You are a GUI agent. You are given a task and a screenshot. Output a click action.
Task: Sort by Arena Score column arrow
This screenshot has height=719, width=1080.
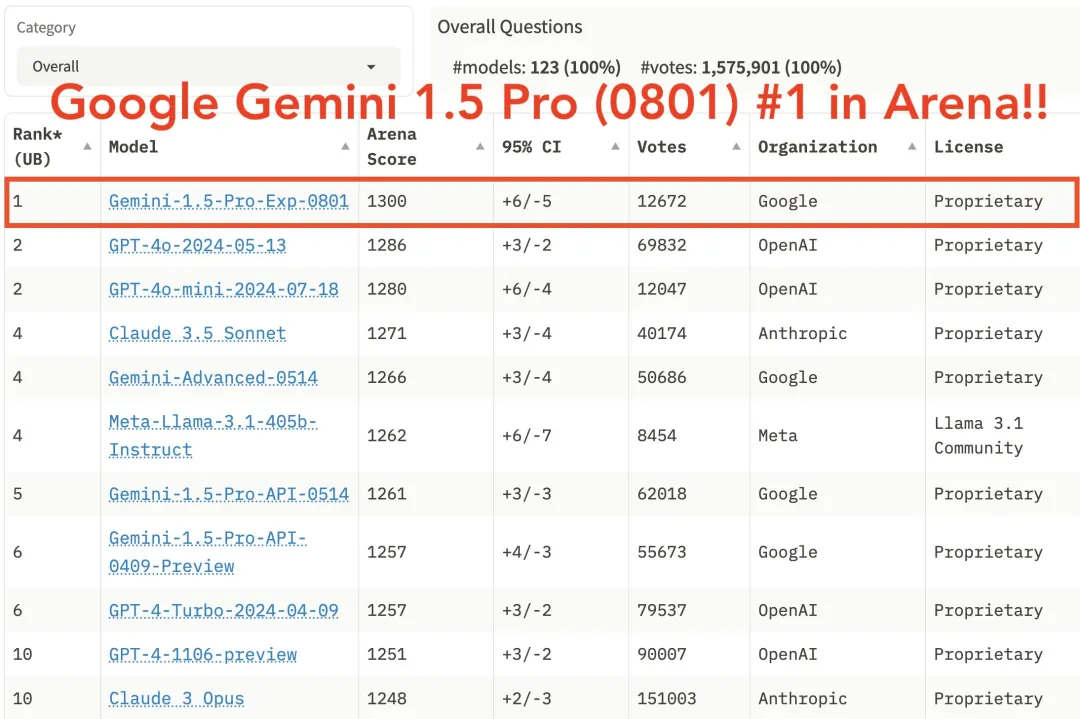tap(480, 146)
